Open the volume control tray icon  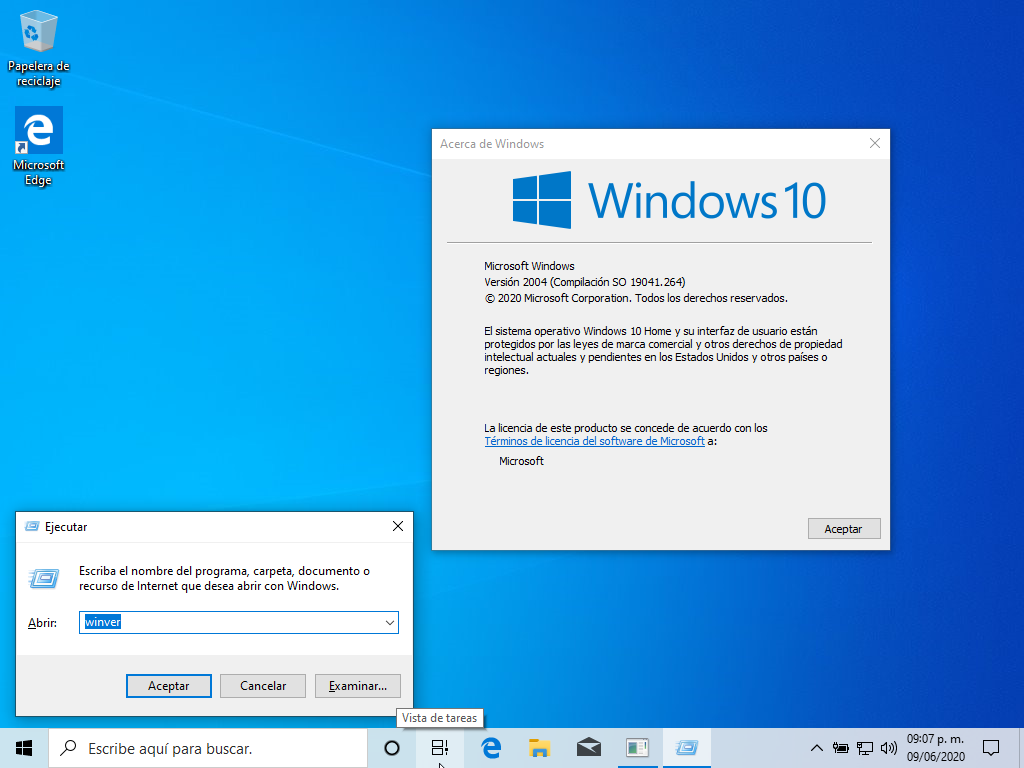(x=888, y=748)
